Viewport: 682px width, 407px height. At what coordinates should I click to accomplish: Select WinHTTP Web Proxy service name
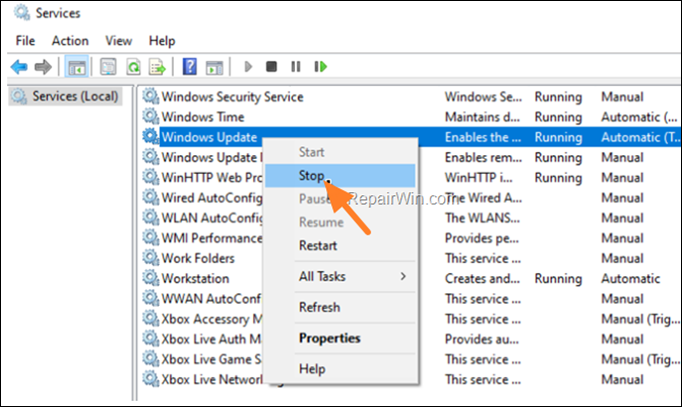[212, 177]
